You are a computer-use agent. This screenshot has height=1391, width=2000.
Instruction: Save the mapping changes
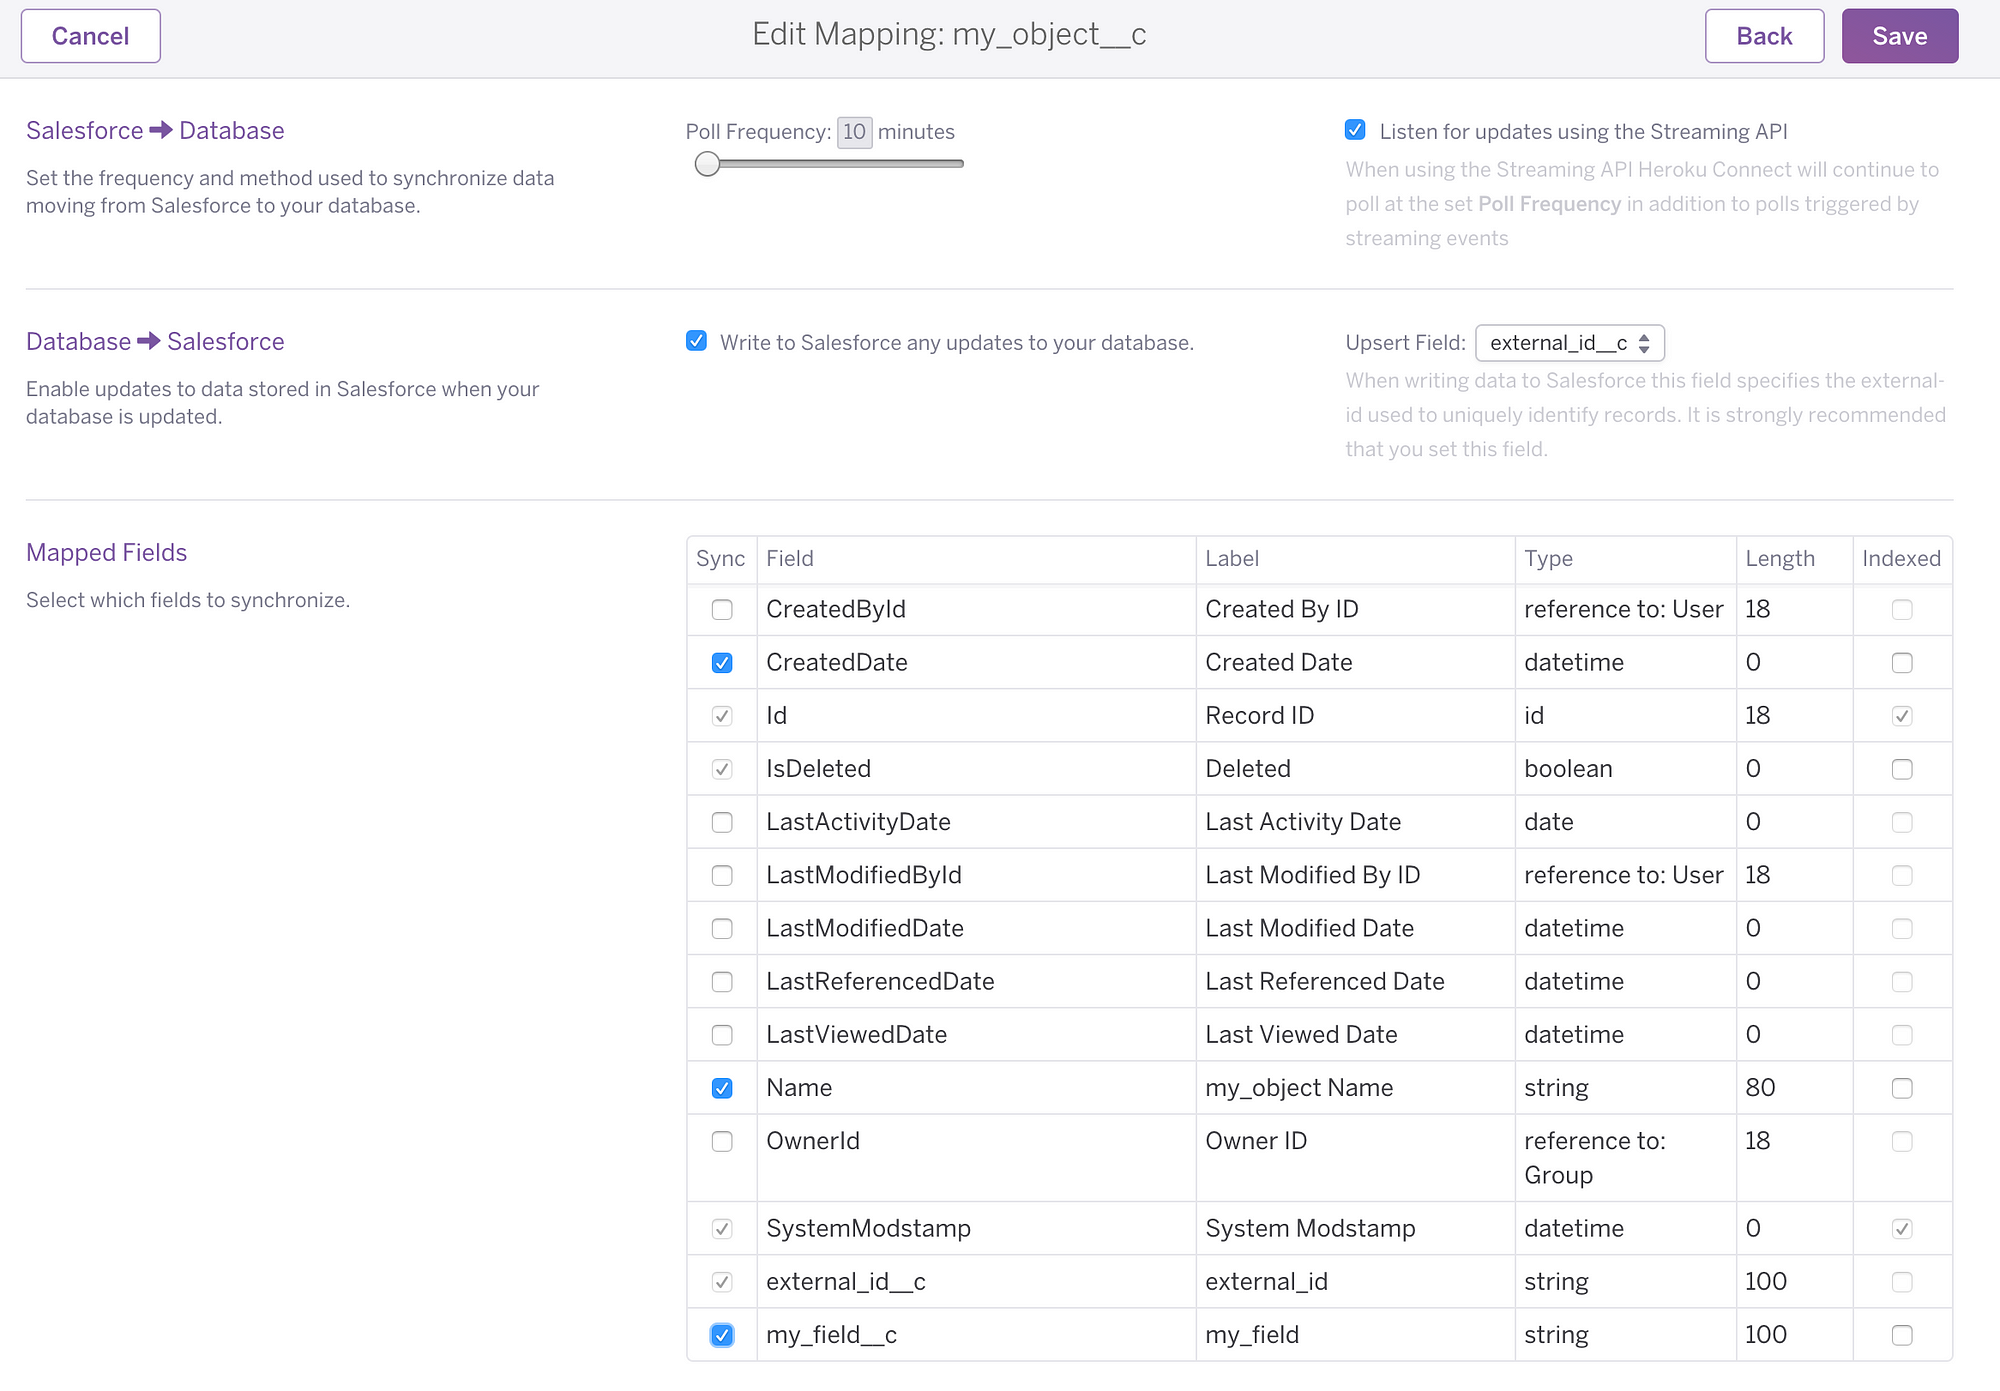click(x=1899, y=36)
